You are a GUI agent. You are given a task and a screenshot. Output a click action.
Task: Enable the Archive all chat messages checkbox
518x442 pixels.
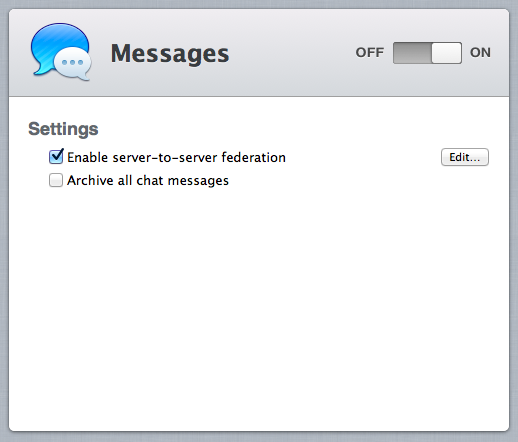[56, 180]
